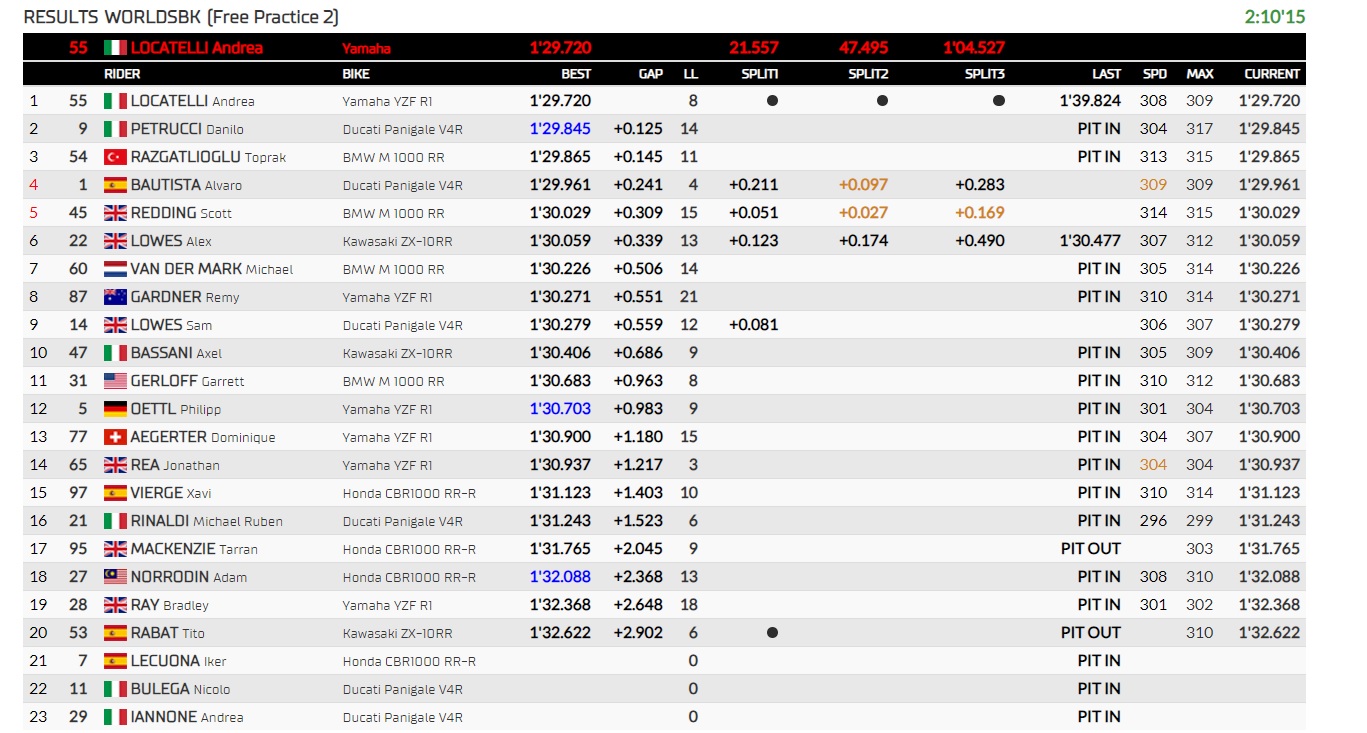The height and width of the screenshot is (733, 1367).
Task: Click the UK flag beside RAY Bradley
Action: tap(115, 605)
